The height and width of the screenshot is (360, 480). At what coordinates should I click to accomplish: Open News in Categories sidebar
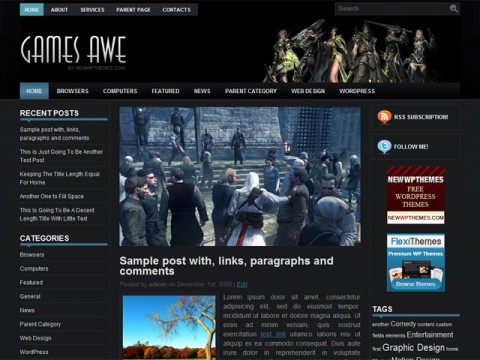[x=27, y=310]
